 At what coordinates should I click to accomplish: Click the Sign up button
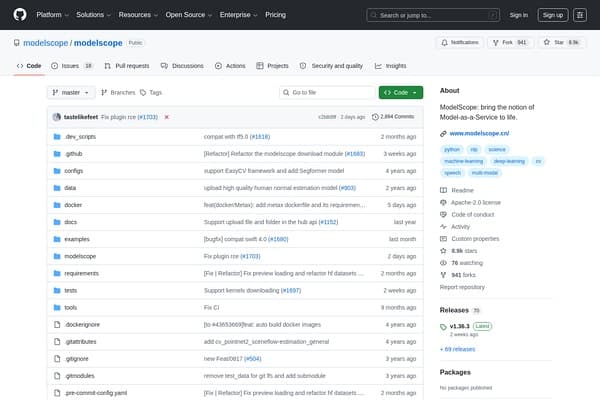[x=553, y=15]
